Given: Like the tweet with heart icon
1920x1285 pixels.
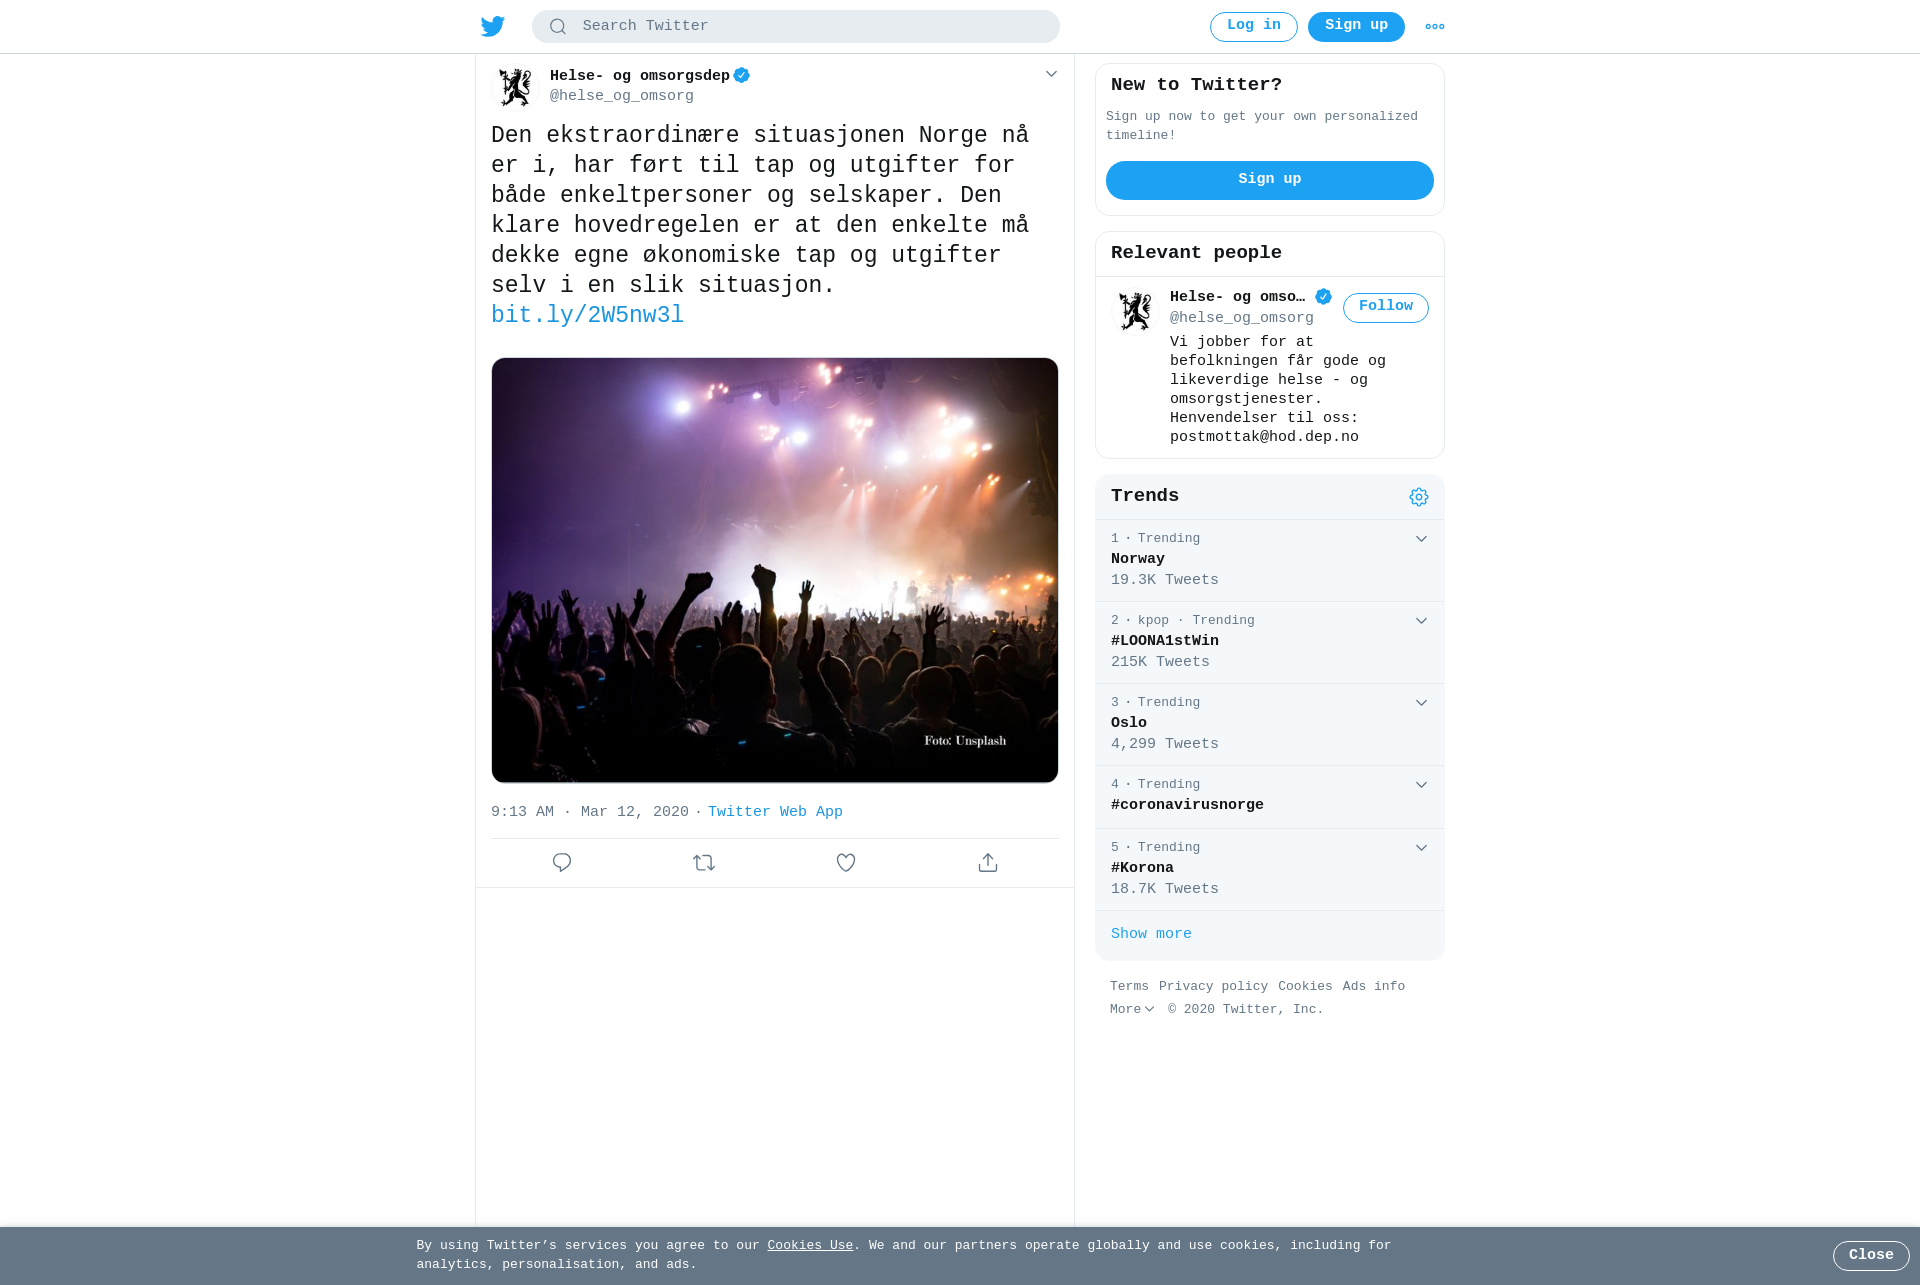Looking at the screenshot, I should pyautogui.click(x=846, y=862).
